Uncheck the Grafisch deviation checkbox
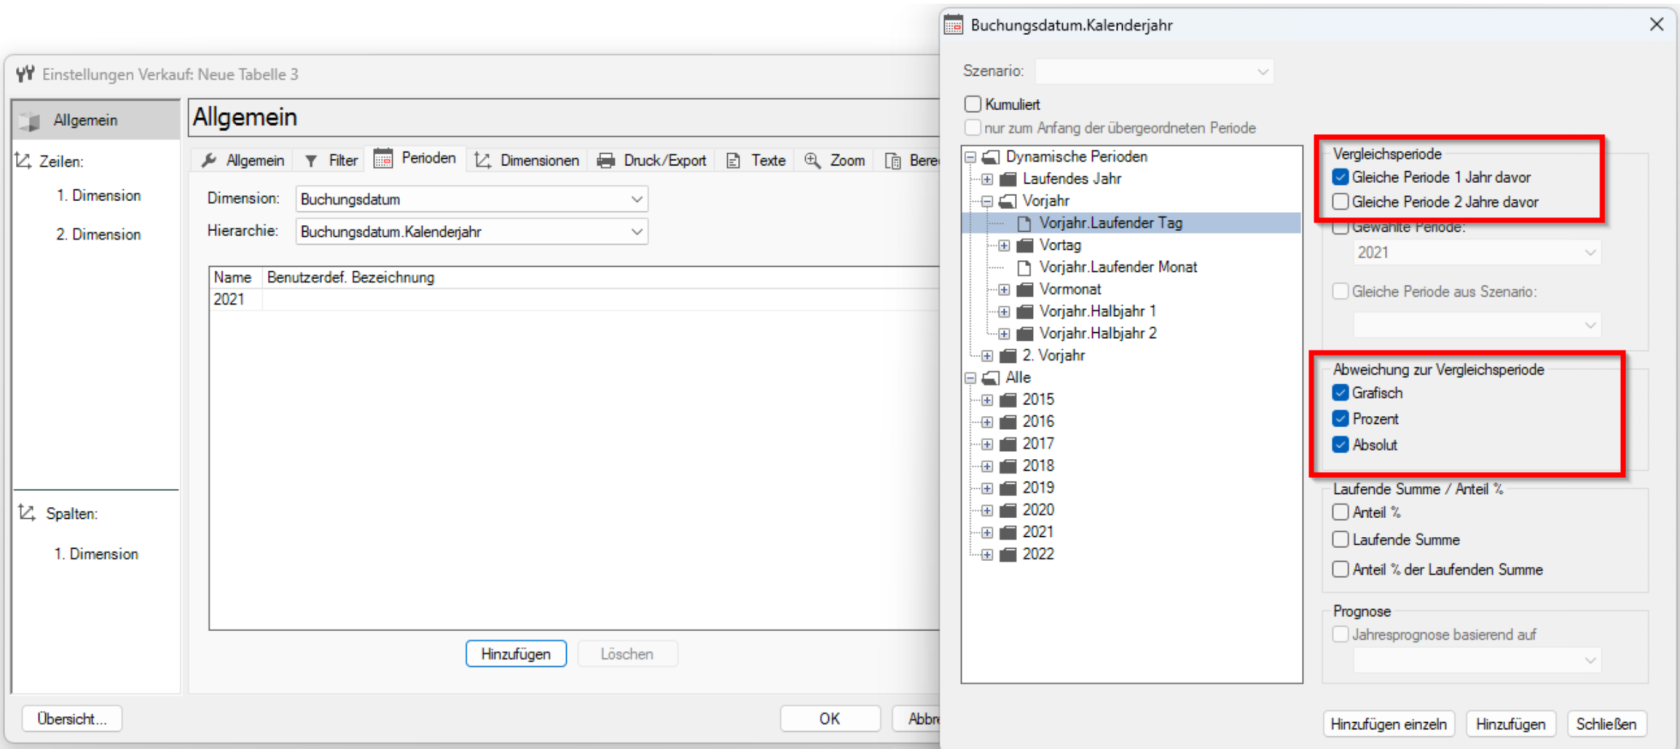This screenshot has width=1680, height=749. (1341, 393)
